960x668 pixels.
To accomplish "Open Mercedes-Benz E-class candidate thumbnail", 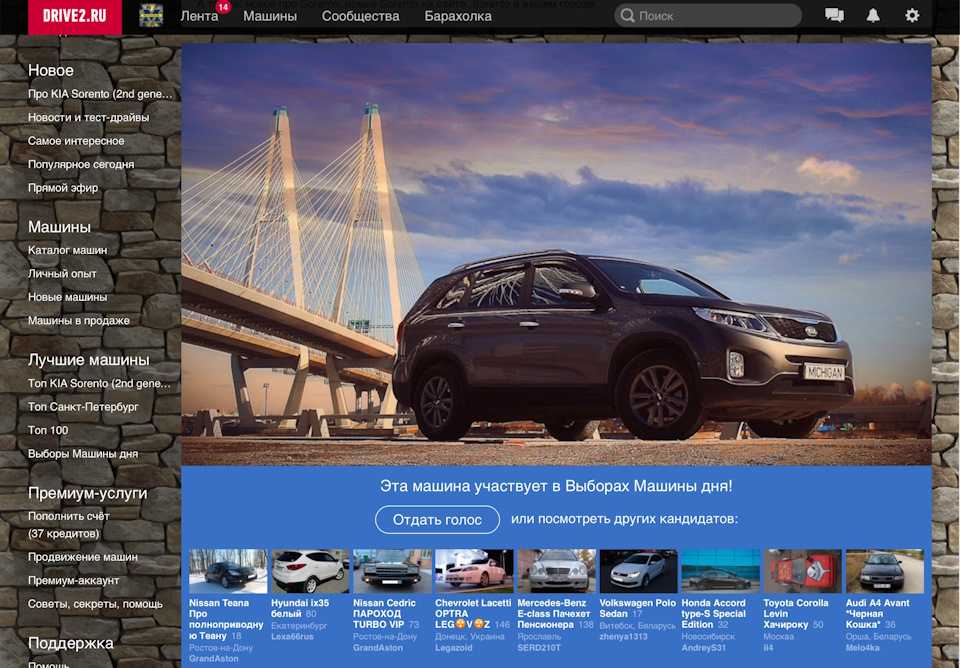I will 556,571.
